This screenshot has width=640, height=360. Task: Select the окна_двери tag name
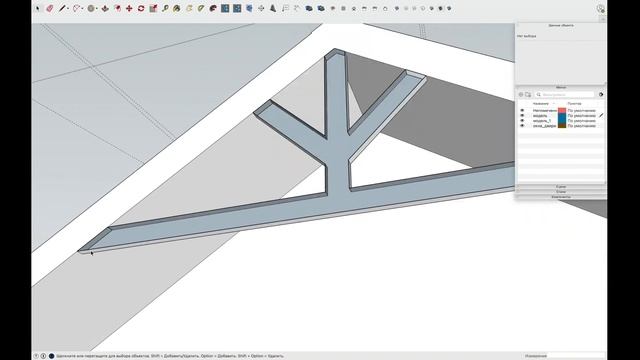tap(544, 126)
